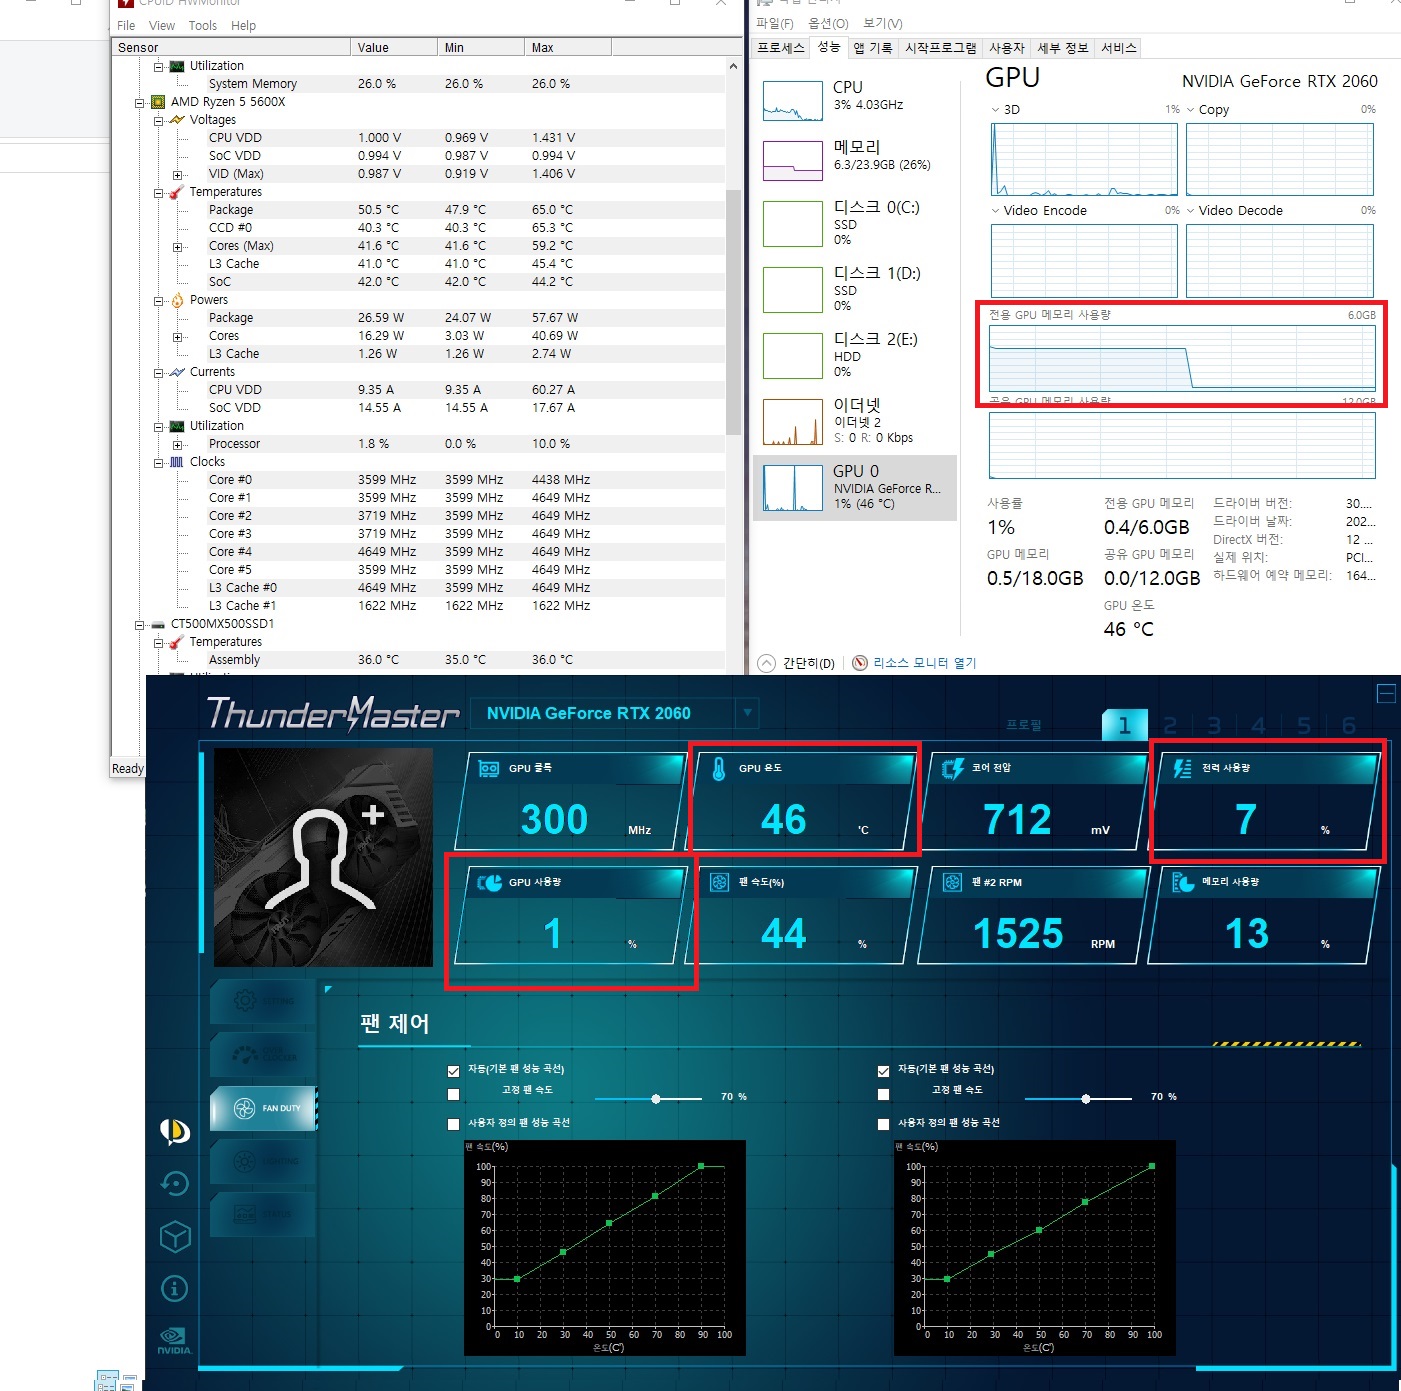
Task: Click the Clocks waveform icon in HWMonitor
Action: [177, 462]
